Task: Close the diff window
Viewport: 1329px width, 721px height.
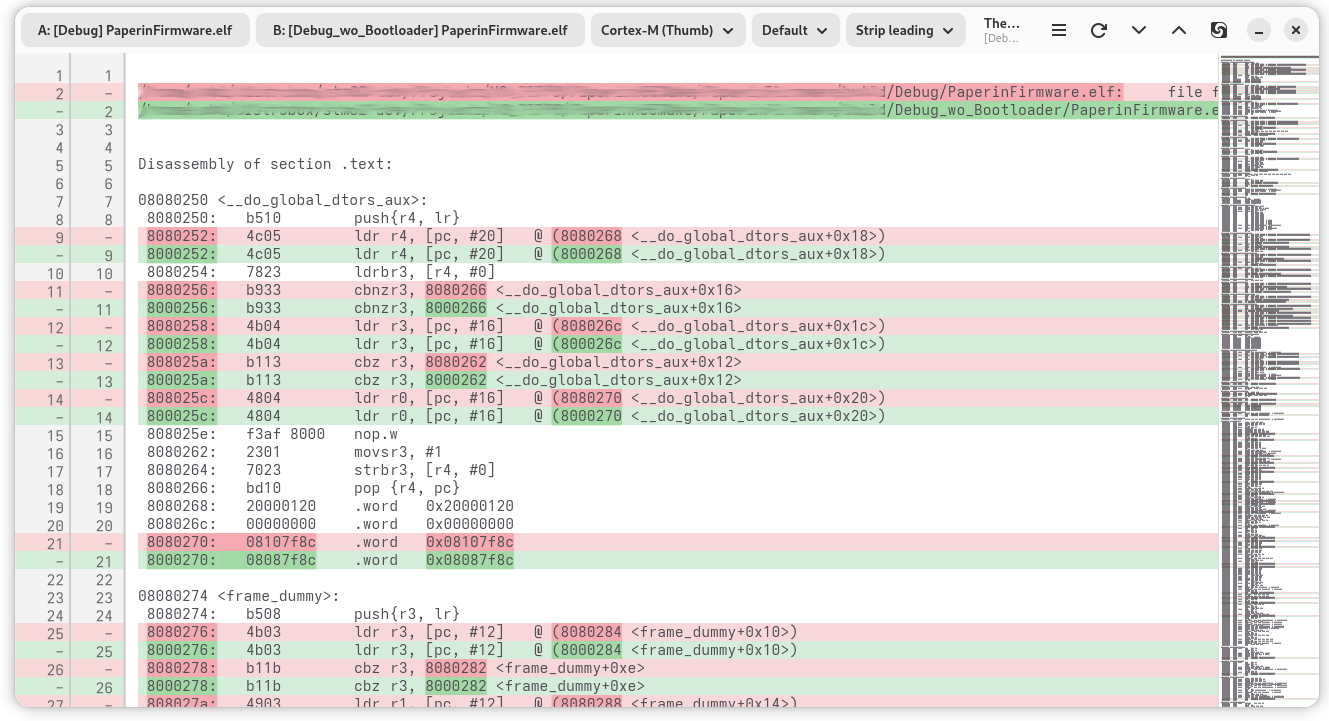Action: coord(1296,30)
